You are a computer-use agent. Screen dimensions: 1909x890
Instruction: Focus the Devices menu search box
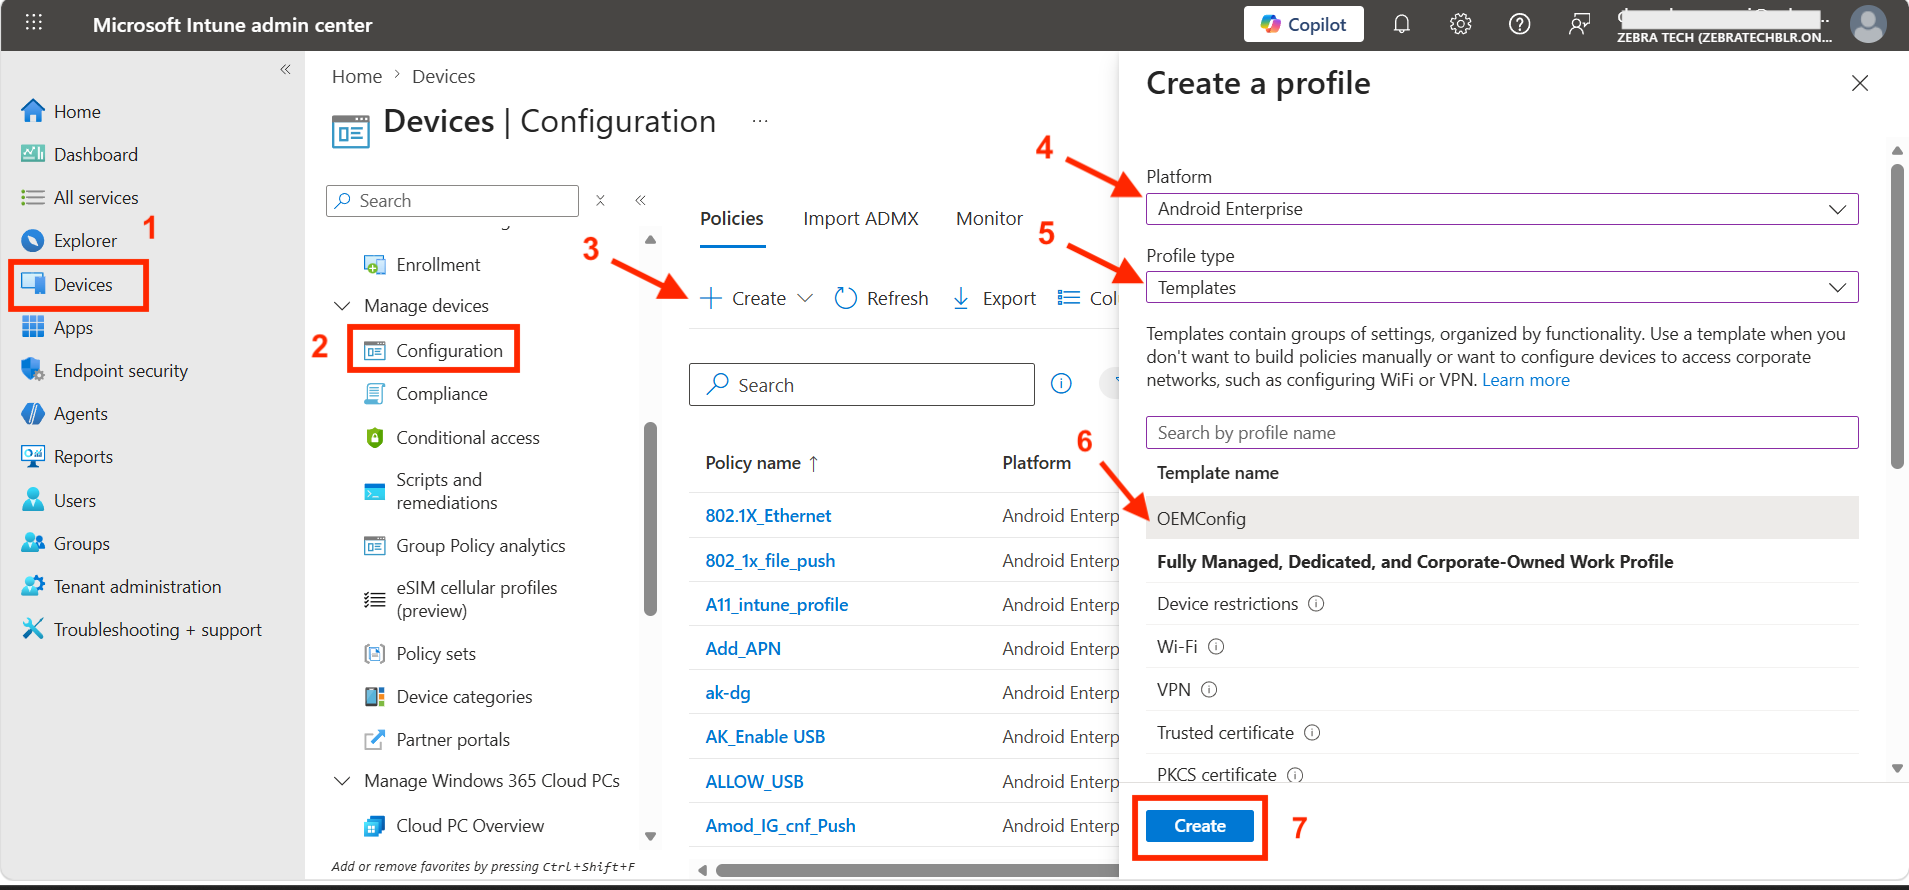click(x=452, y=200)
